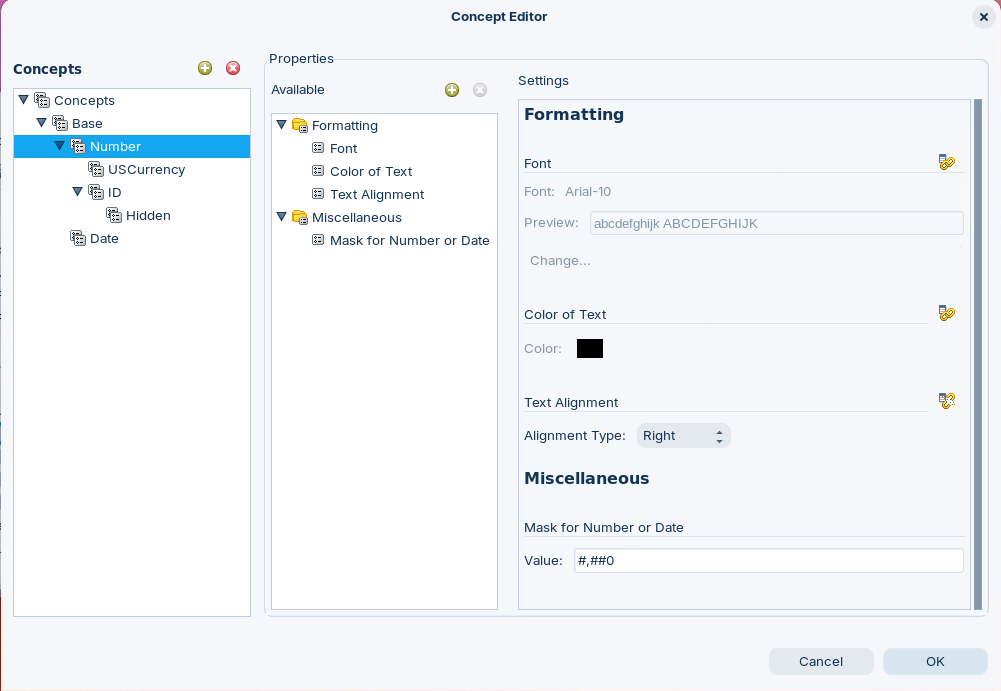Image resolution: width=1001 pixels, height=691 pixels.
Task: Click the black text color swatch
Action: point(590,349)
